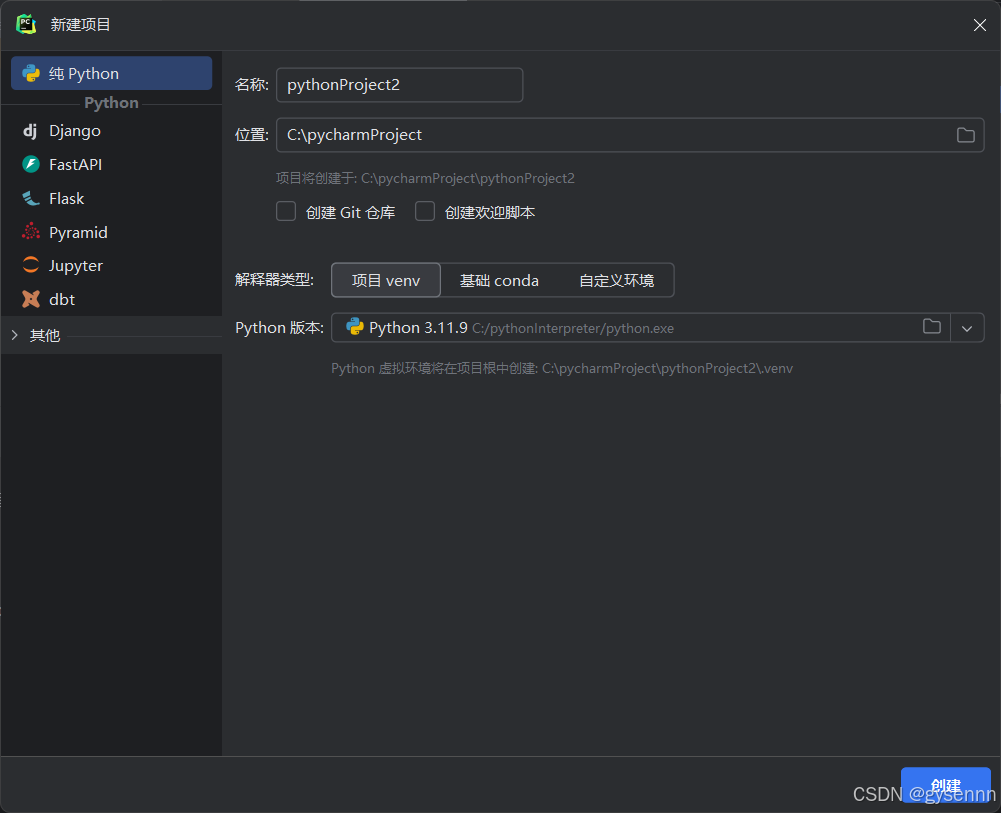Screen dimensions: 1001x813
Task: Browse for the project location folder
Action: pyautogui.click(x=965, y=135)
